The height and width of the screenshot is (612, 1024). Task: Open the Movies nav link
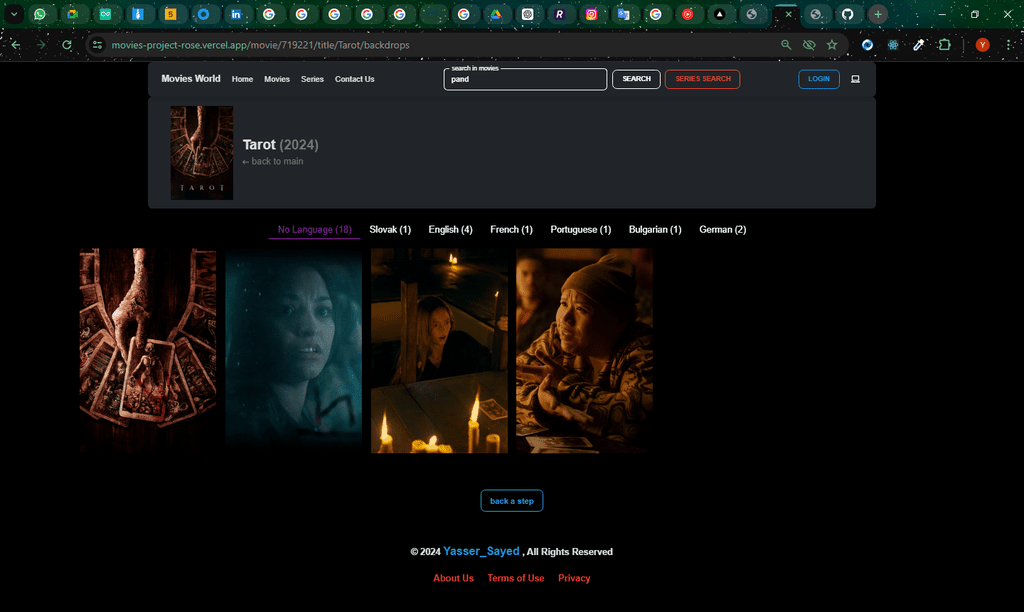[x=277, y=79]
